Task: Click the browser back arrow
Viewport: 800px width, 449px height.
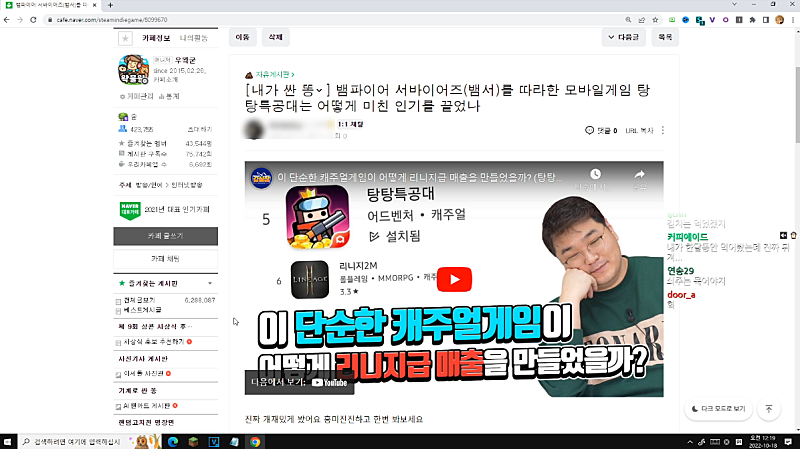Action: coord(7,20)
